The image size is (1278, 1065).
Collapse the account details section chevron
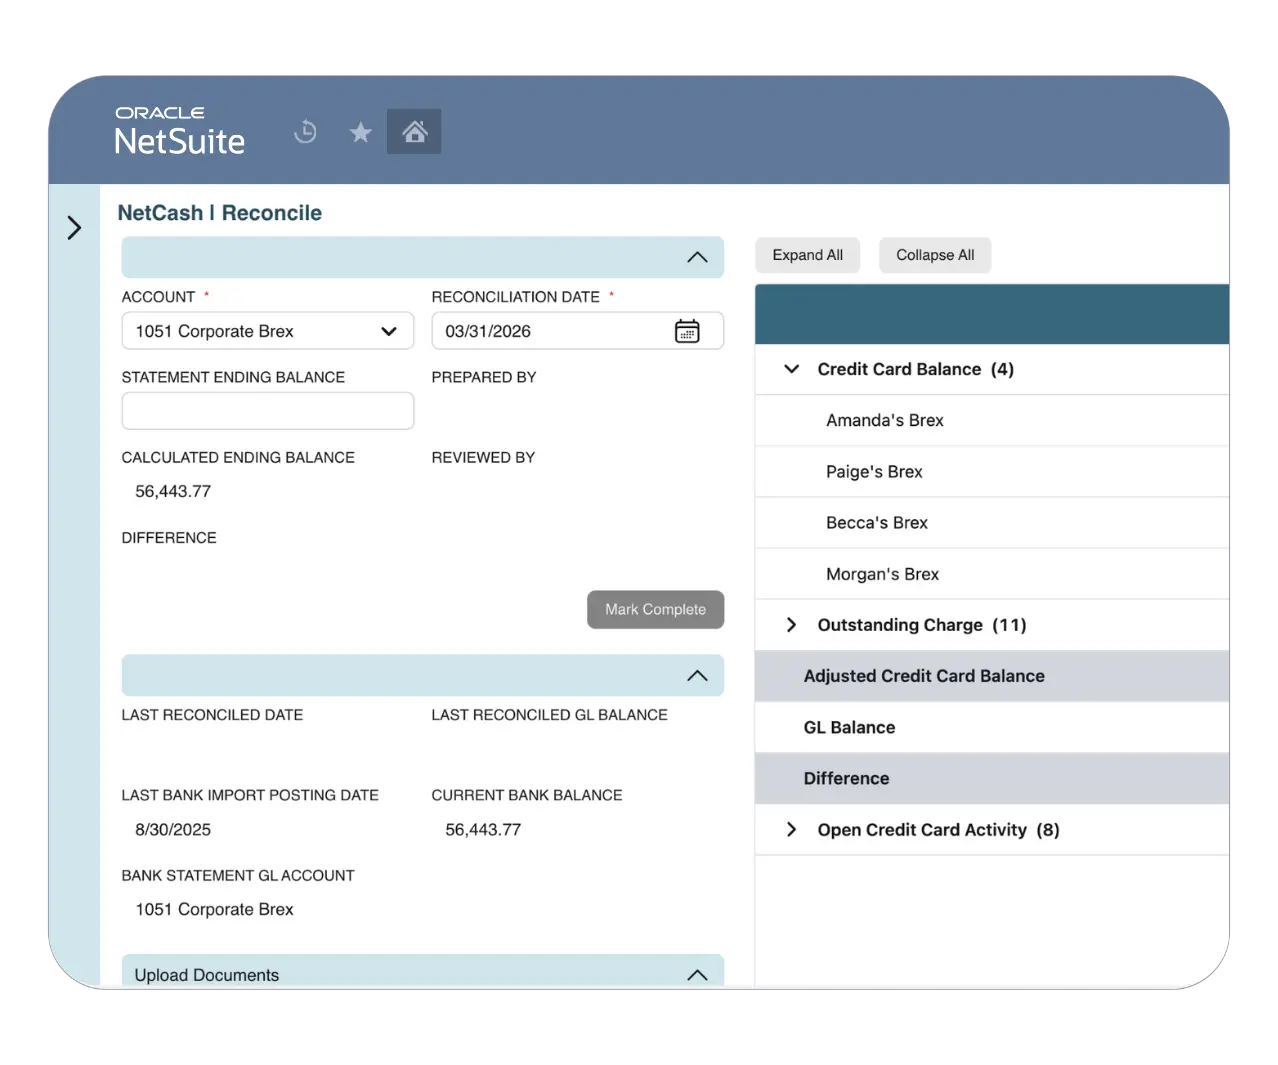coord(697,257)
